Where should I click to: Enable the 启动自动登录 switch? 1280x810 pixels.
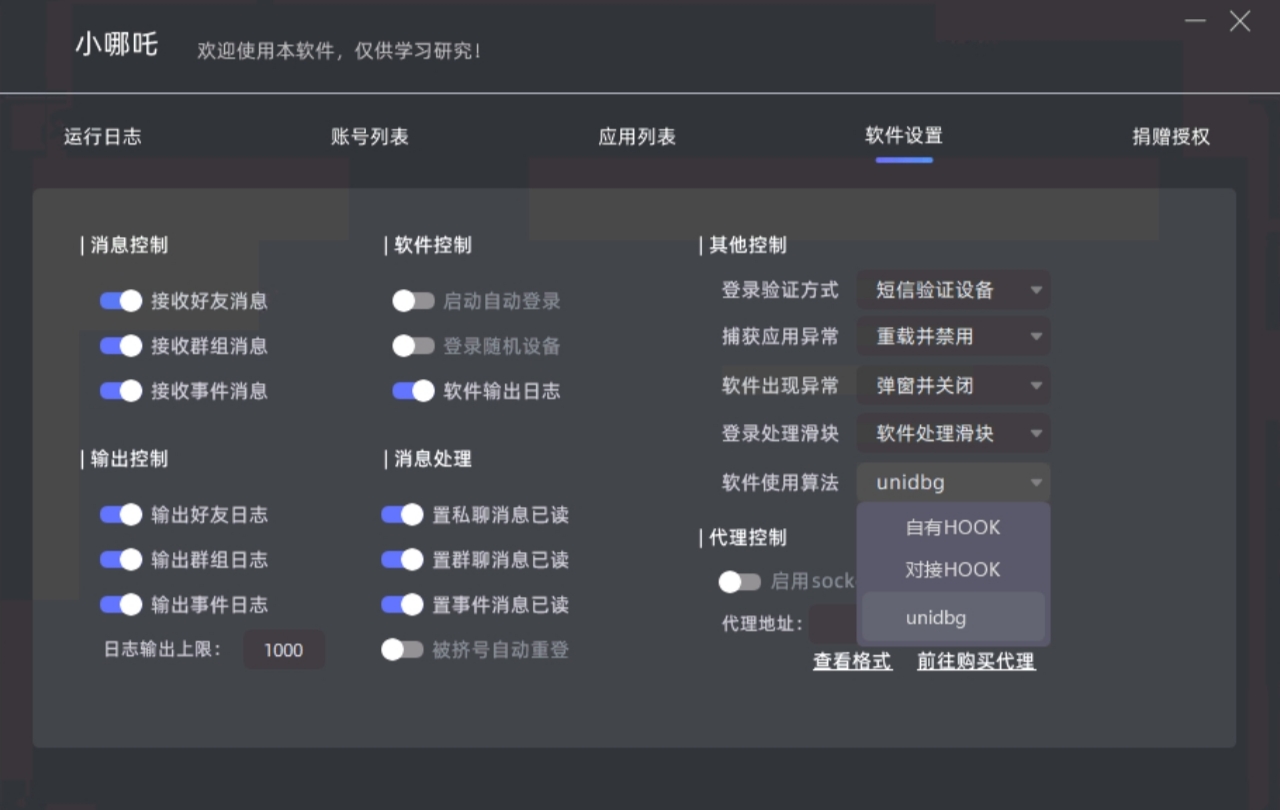[x=413, y=301]
